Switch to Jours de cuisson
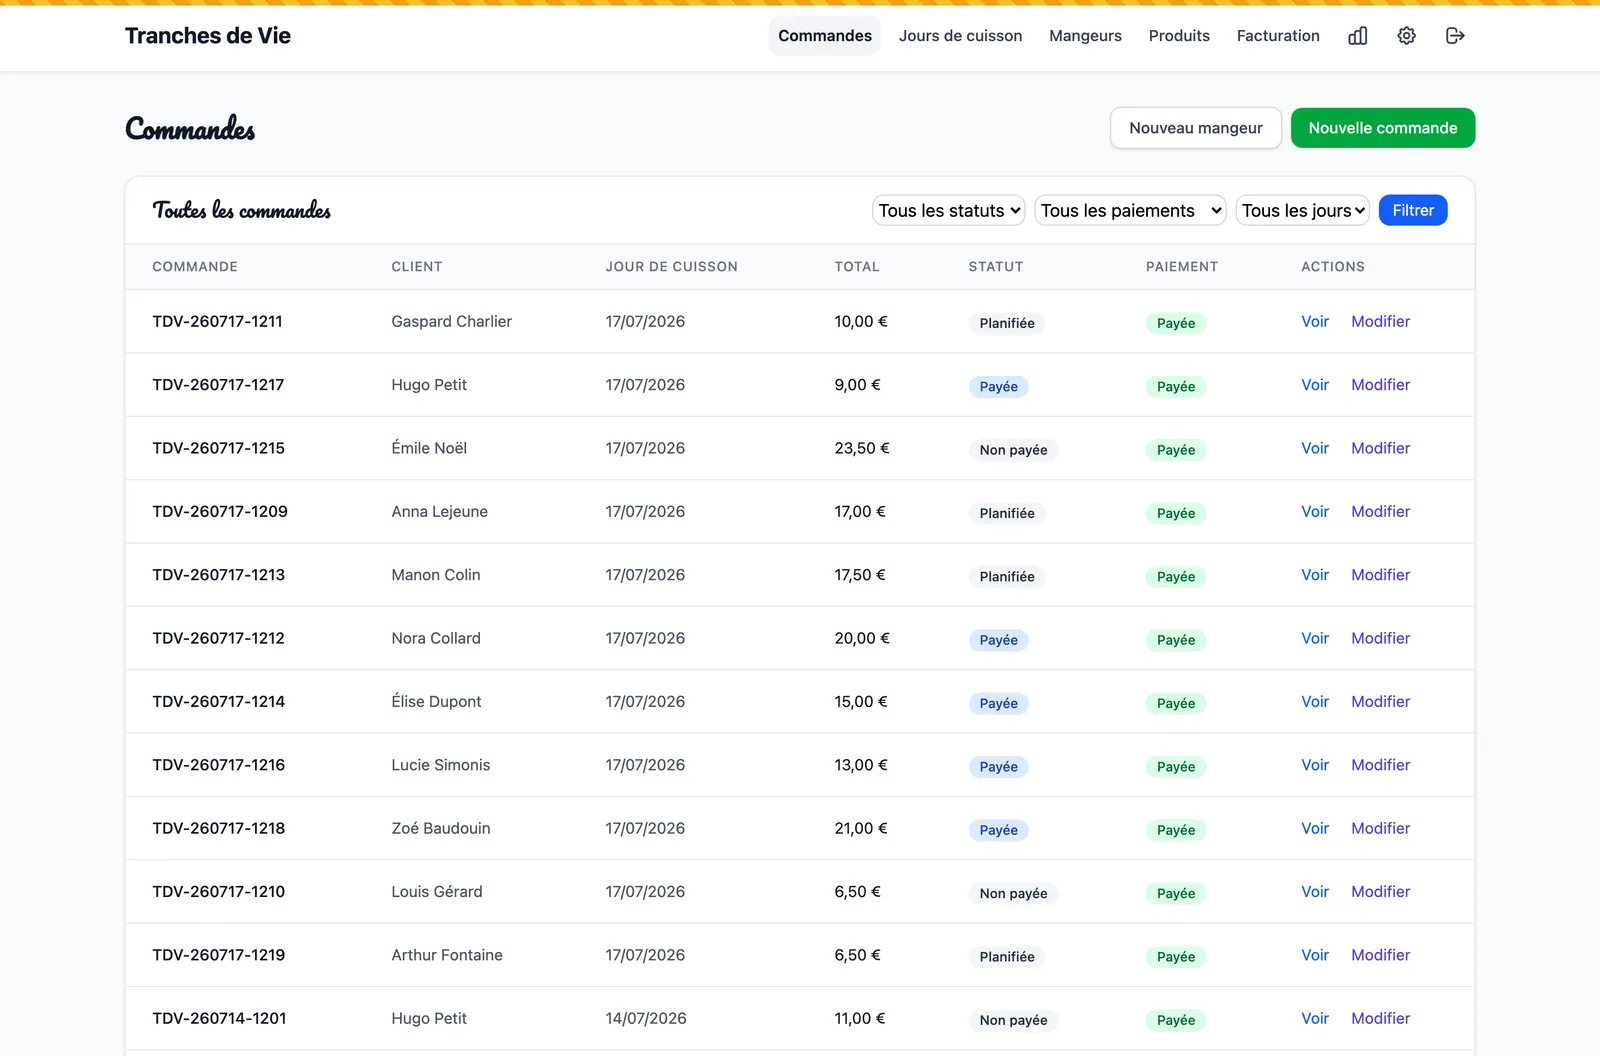 pyautogui.click(x=960, y=36)
